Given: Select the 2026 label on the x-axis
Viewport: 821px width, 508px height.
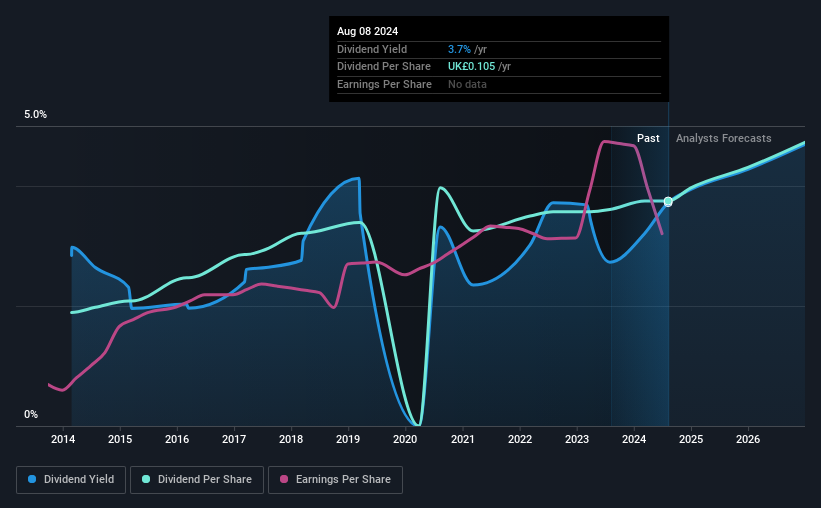Looking at the screenshot, I should pyautogui.click(x=748, y=439).
